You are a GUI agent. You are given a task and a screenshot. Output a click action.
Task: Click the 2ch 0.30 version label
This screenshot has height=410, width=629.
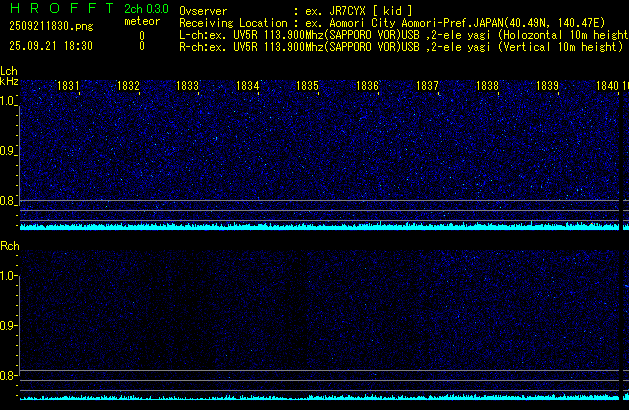(144, 9)
